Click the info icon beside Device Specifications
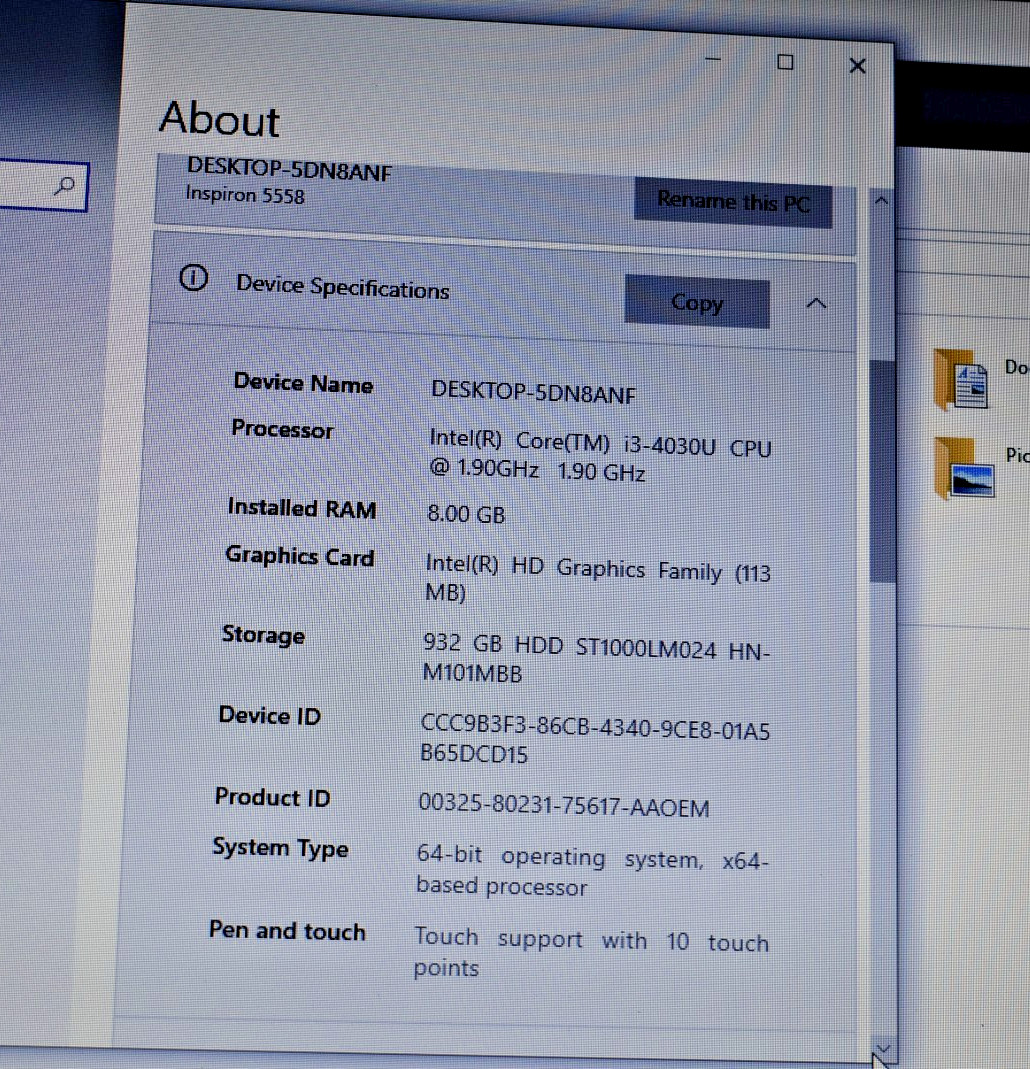This screenshot has width=1030, height=1069. point(194,277)
